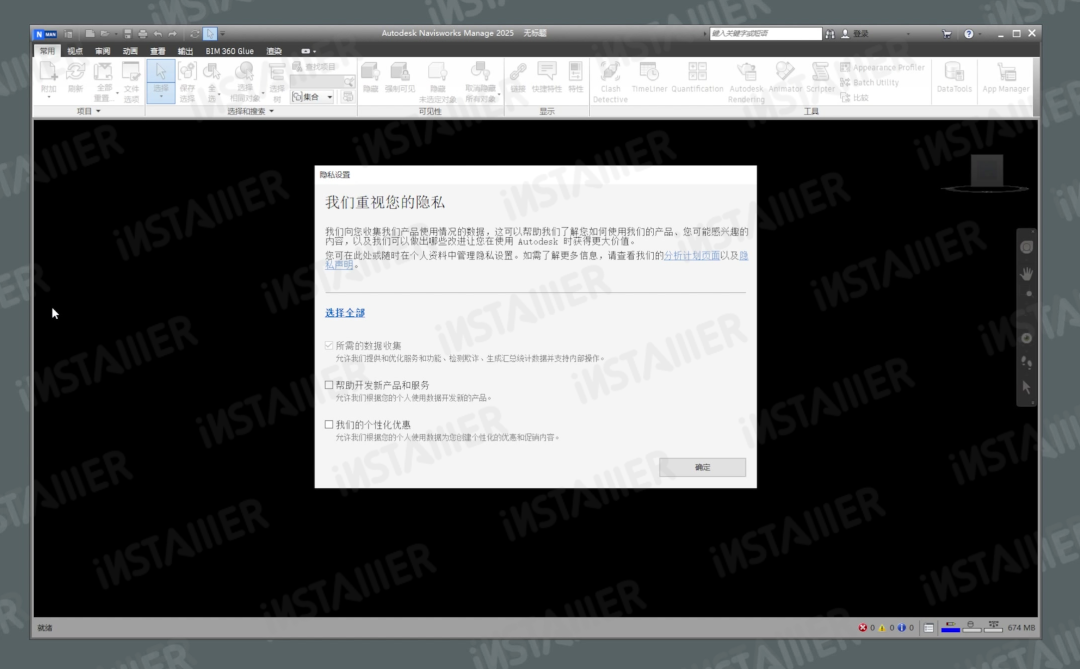1080x669 pixels.
Task: Click Select Same Objects (选择相同对象) icon
Action: [244, 71]
